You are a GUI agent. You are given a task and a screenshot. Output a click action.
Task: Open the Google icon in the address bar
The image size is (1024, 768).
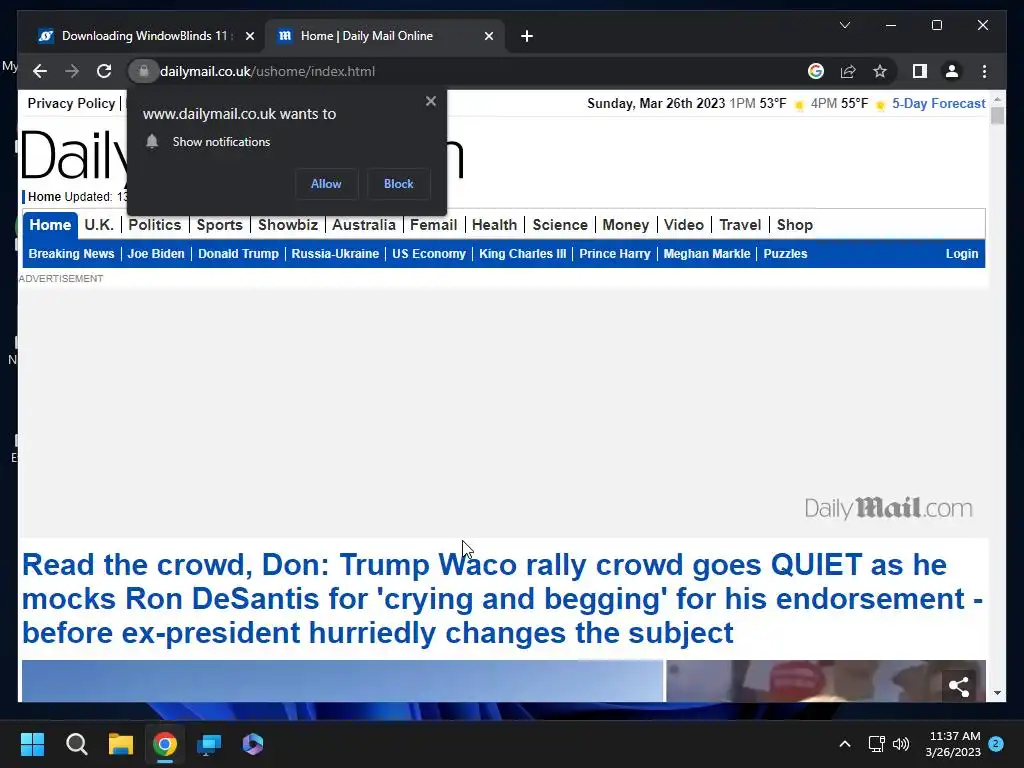pos(816,71)
